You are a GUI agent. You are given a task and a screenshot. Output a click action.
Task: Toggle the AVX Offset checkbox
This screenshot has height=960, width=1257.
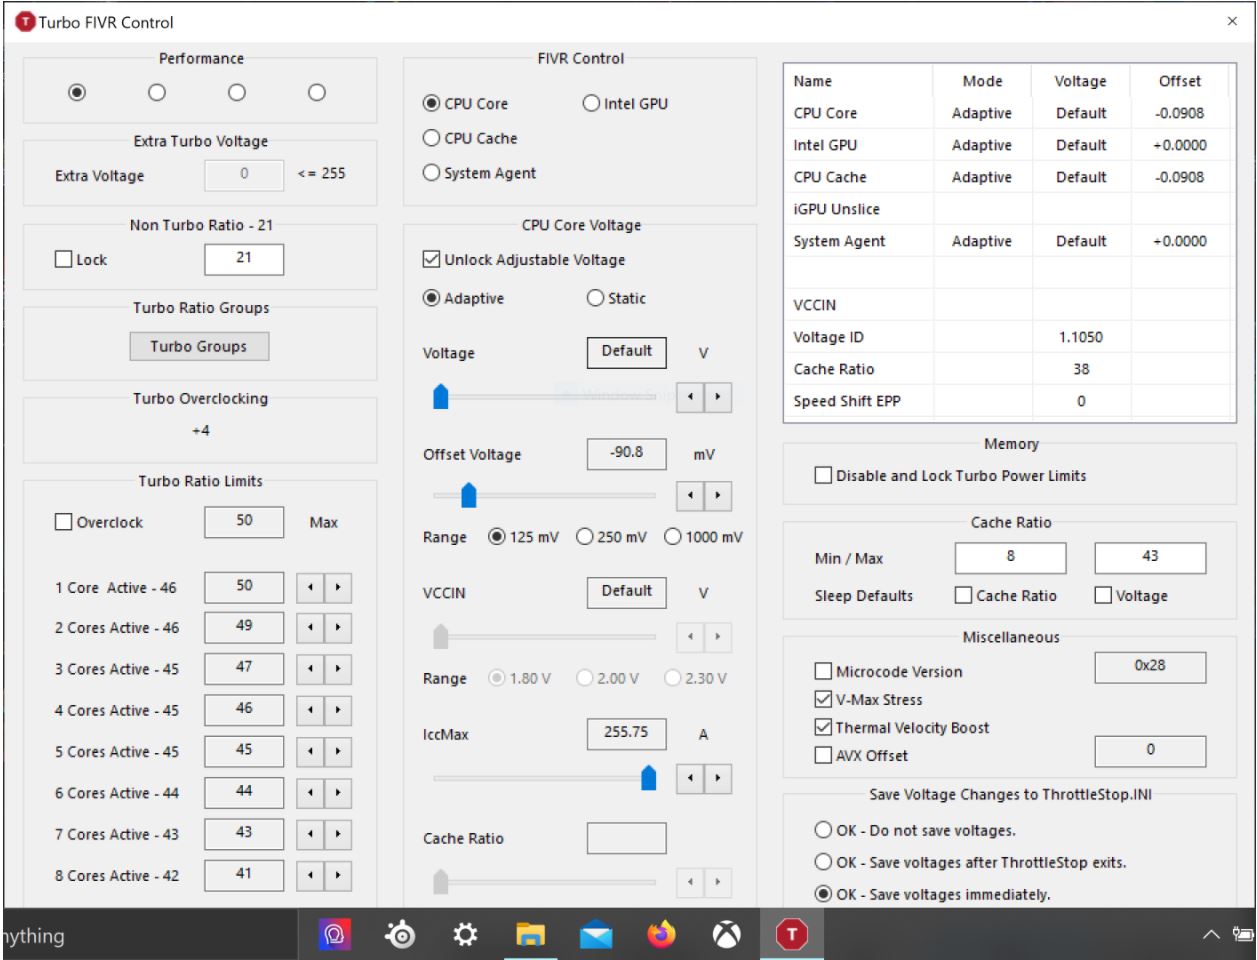(823, 756)
